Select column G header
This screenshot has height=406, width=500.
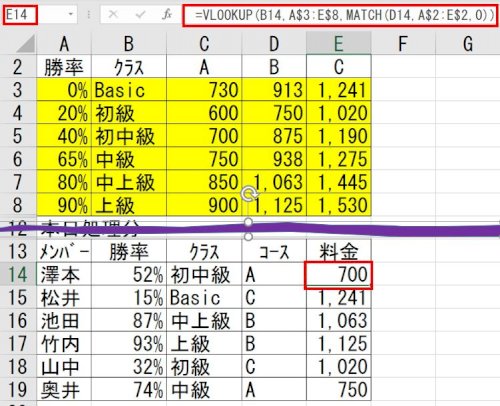(x=468, y=44)
